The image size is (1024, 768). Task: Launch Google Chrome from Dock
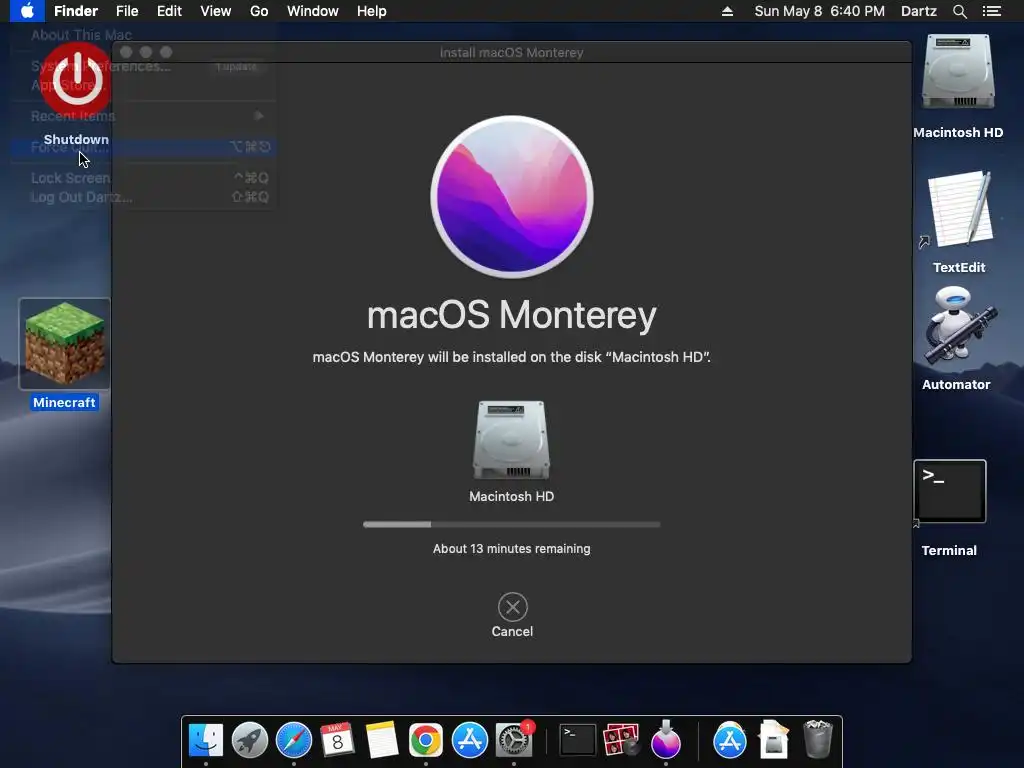(425, 741)
